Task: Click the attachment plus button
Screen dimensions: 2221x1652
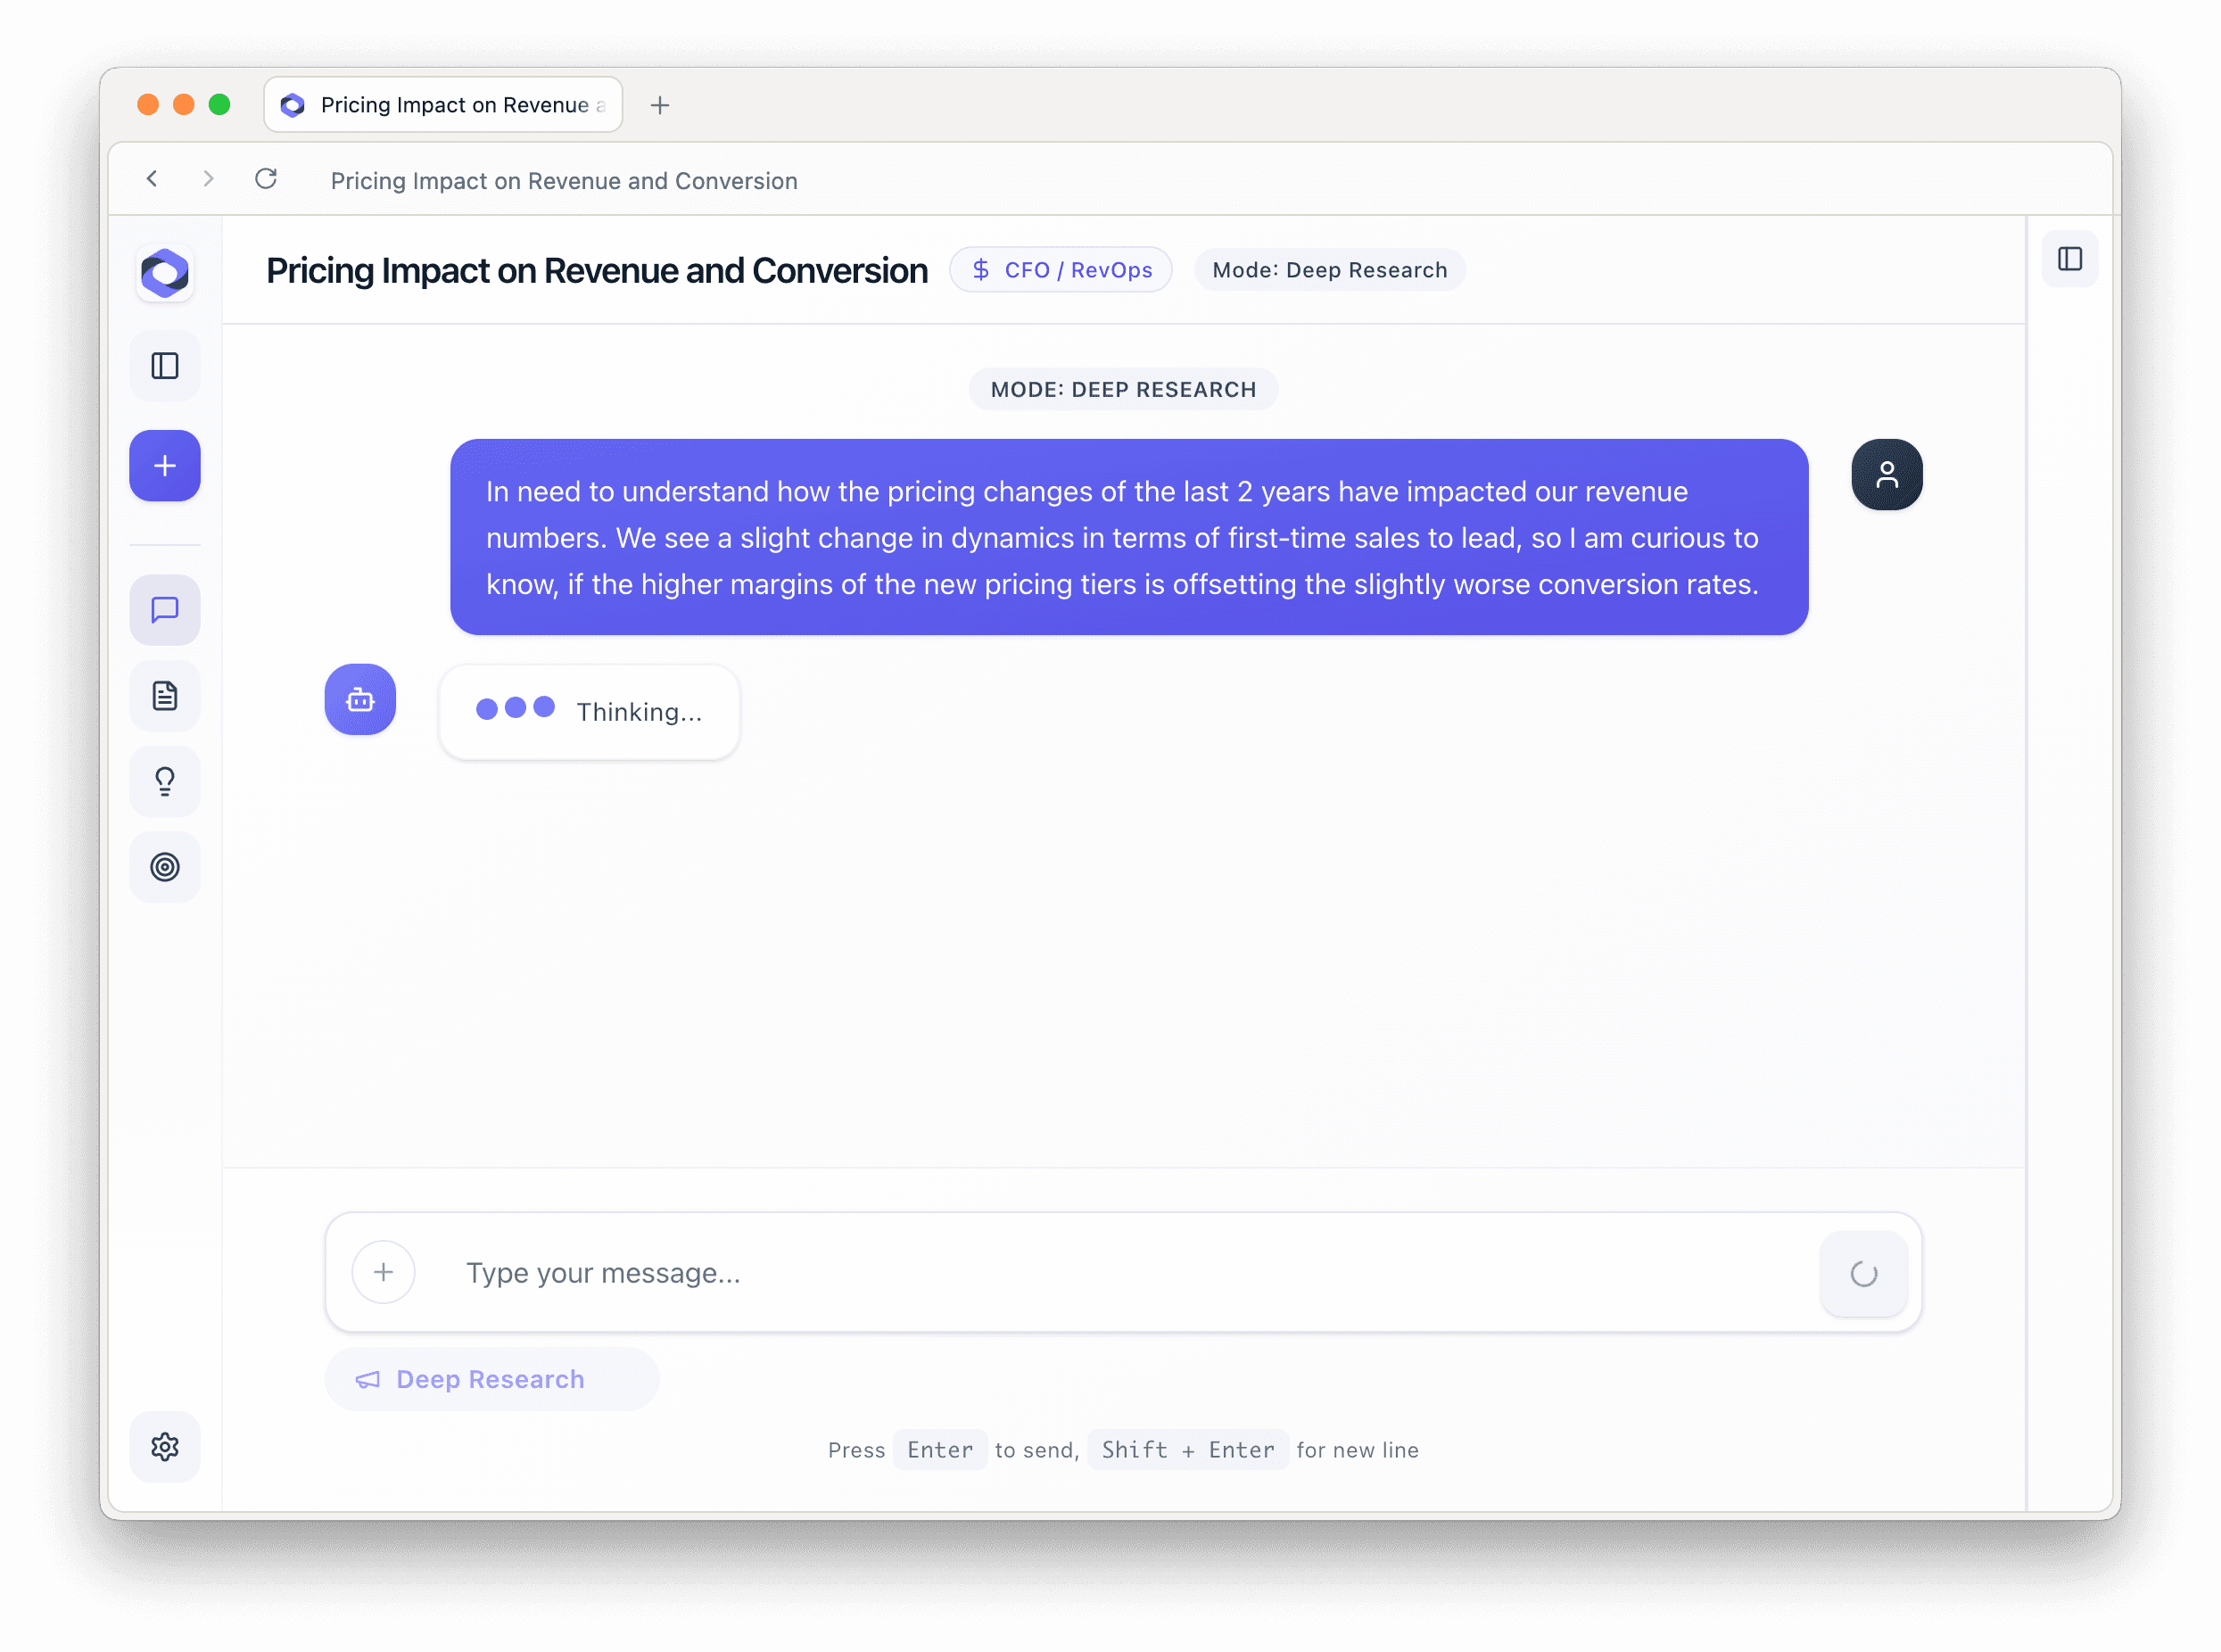Action: 383,1272
